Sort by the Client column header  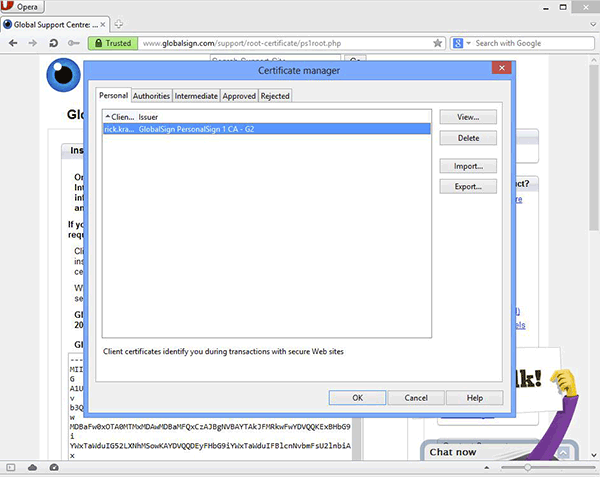(x=120, y=117)
